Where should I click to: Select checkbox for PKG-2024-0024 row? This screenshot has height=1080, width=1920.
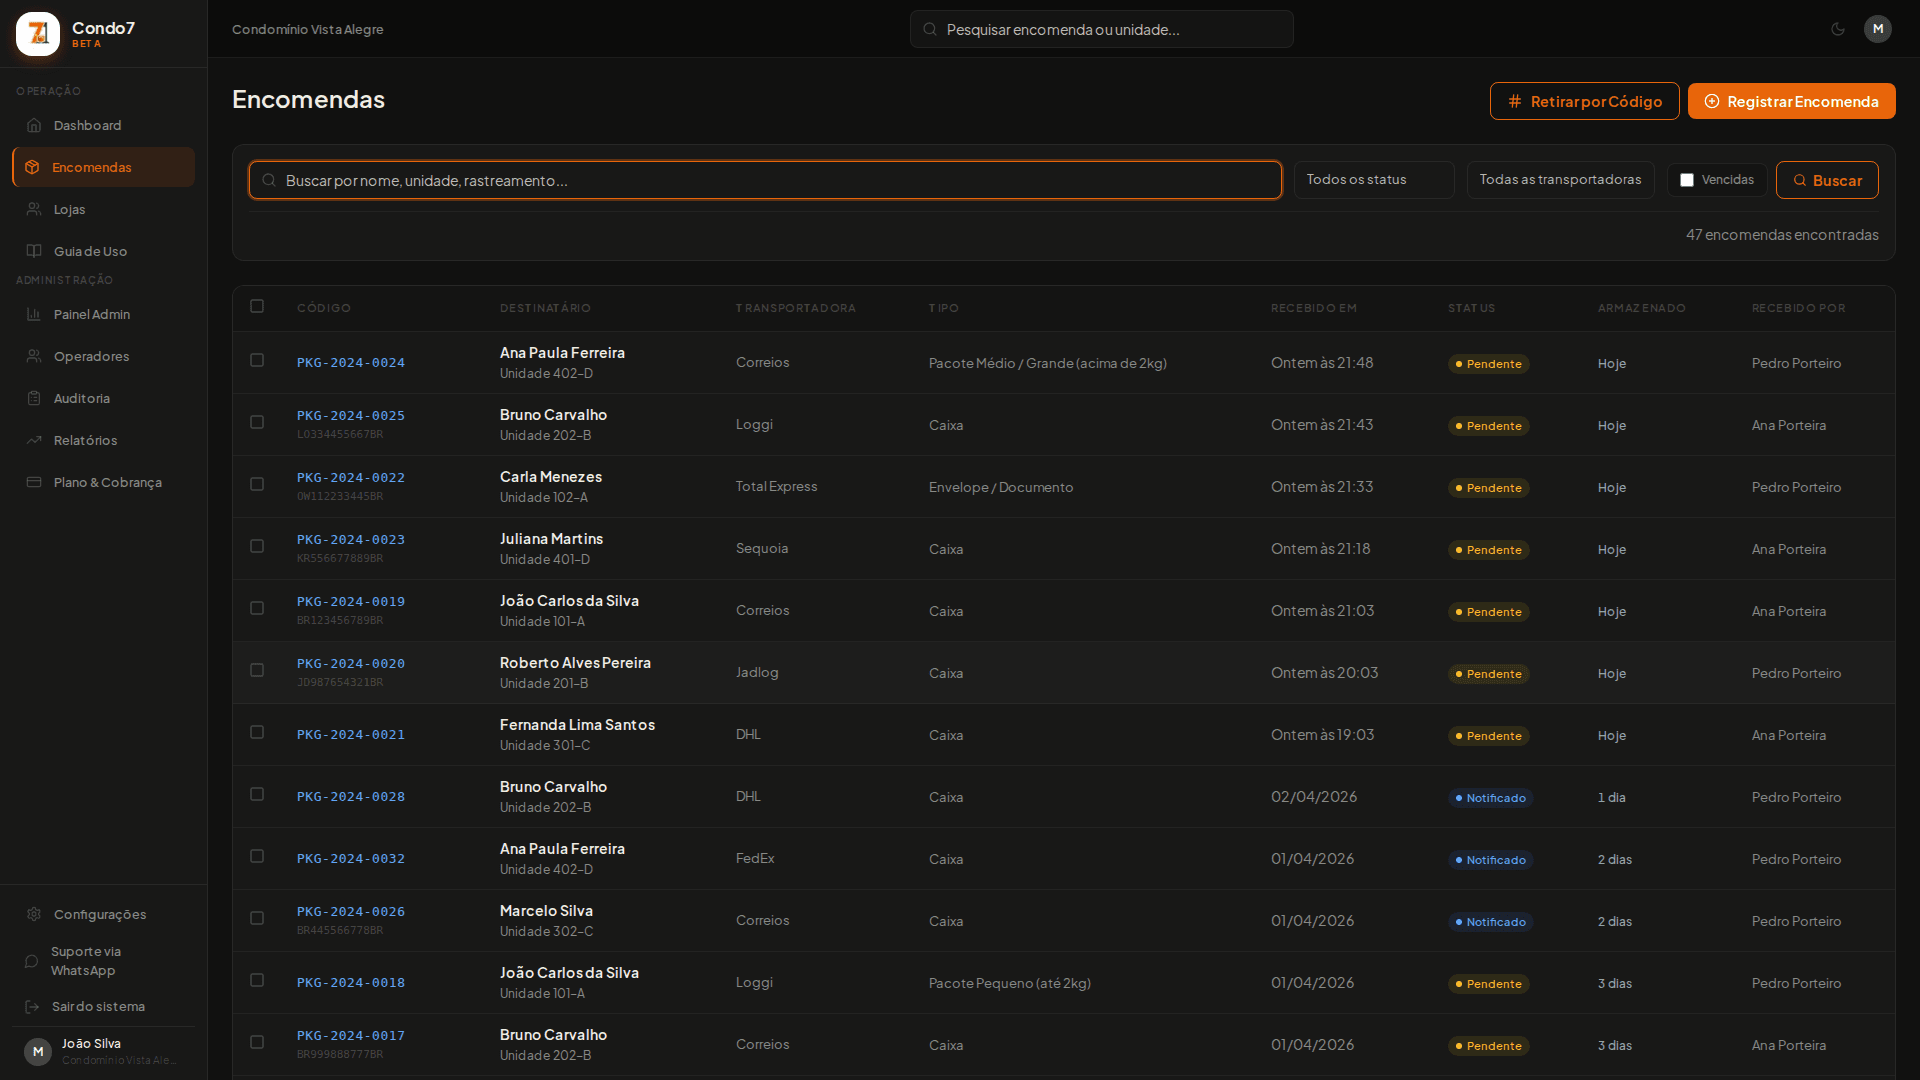pyautogui.click(x=257, y=360)
